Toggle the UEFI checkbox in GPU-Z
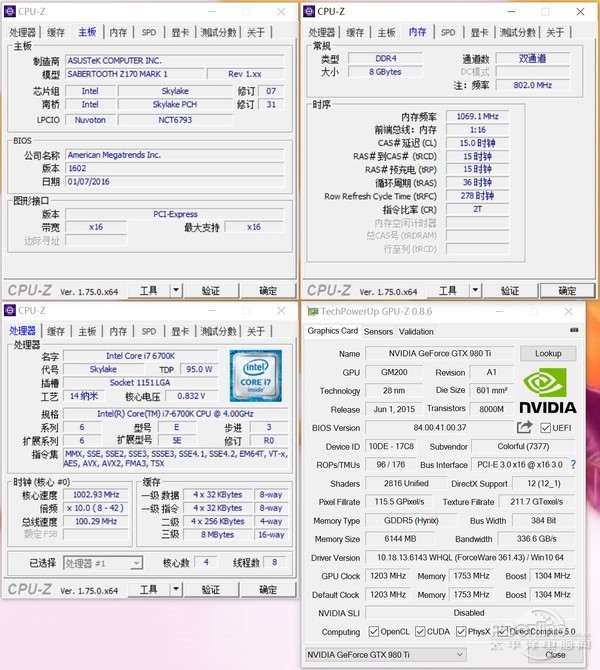Viewport: 600px width, 670px height. [545, 428]
